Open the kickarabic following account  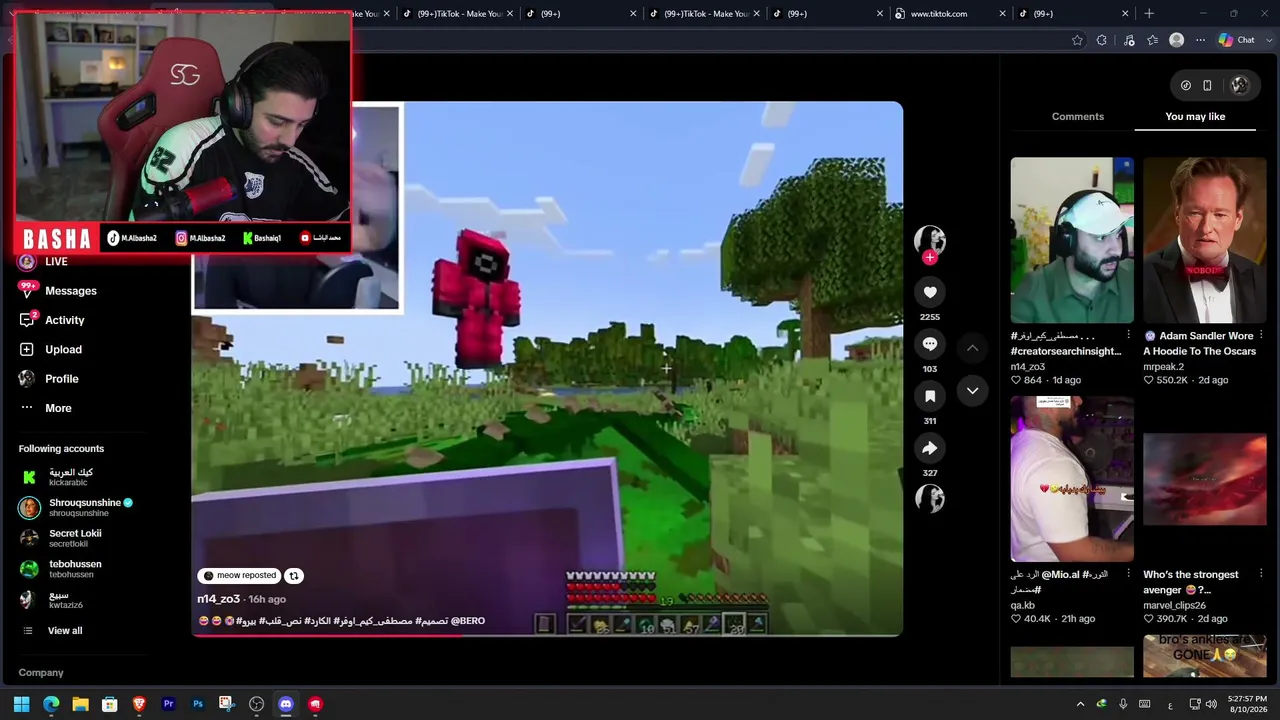pos(57,477)
